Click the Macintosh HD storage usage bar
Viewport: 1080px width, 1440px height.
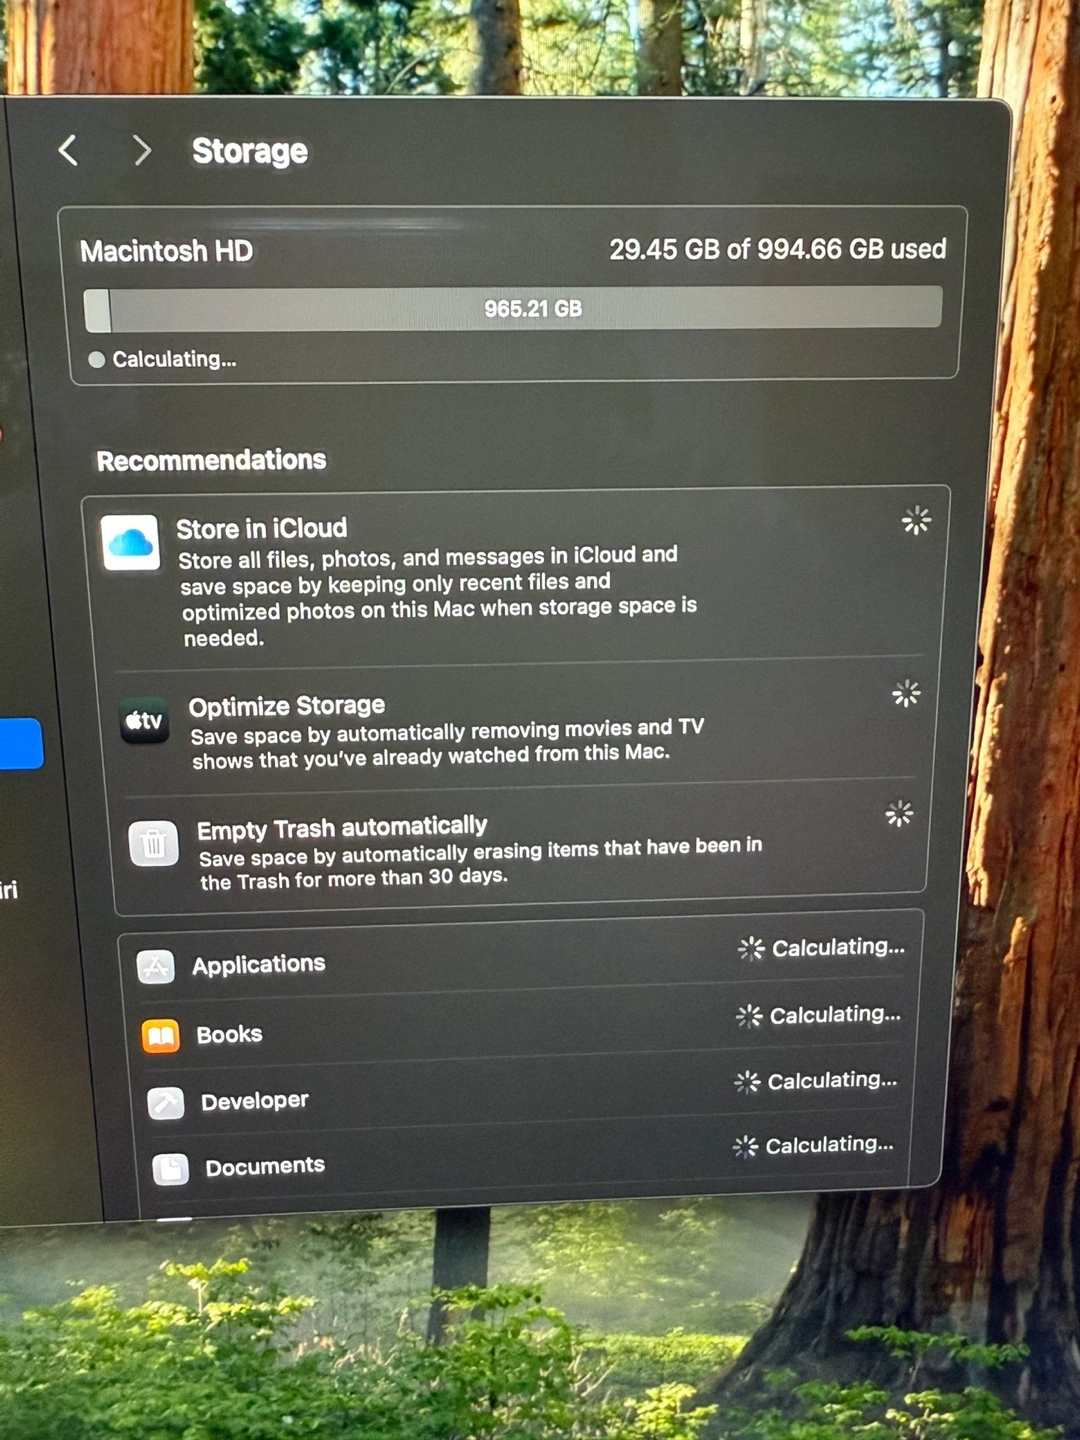514,309
